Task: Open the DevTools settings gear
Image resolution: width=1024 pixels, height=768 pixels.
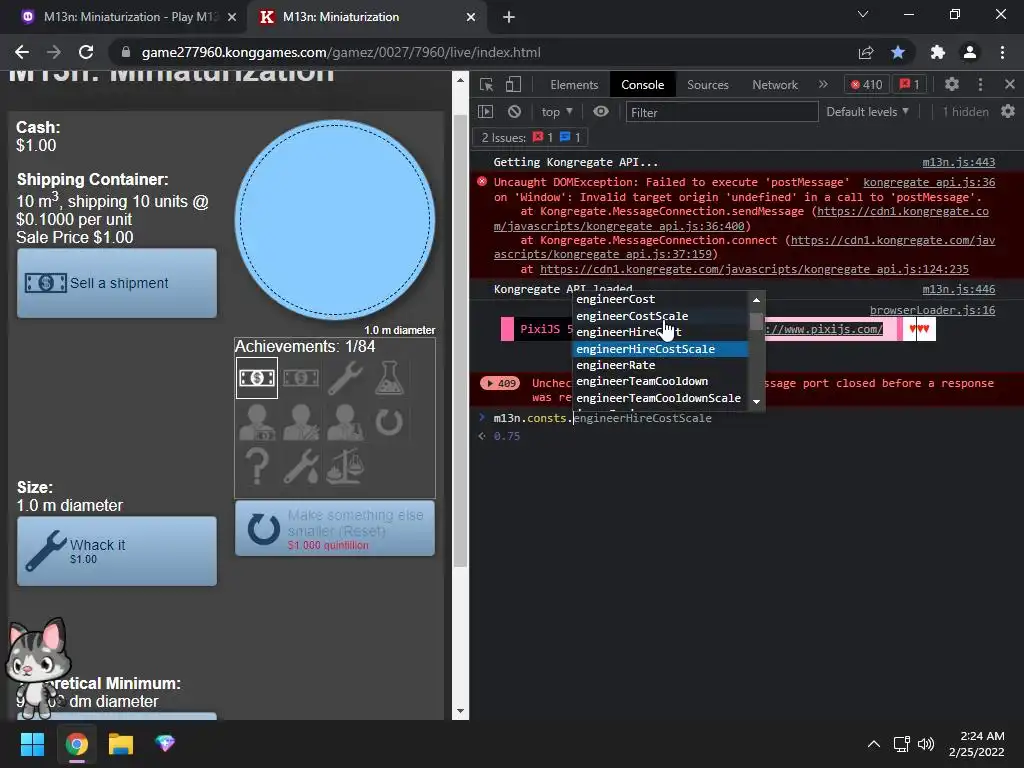Action: [952, 84]
